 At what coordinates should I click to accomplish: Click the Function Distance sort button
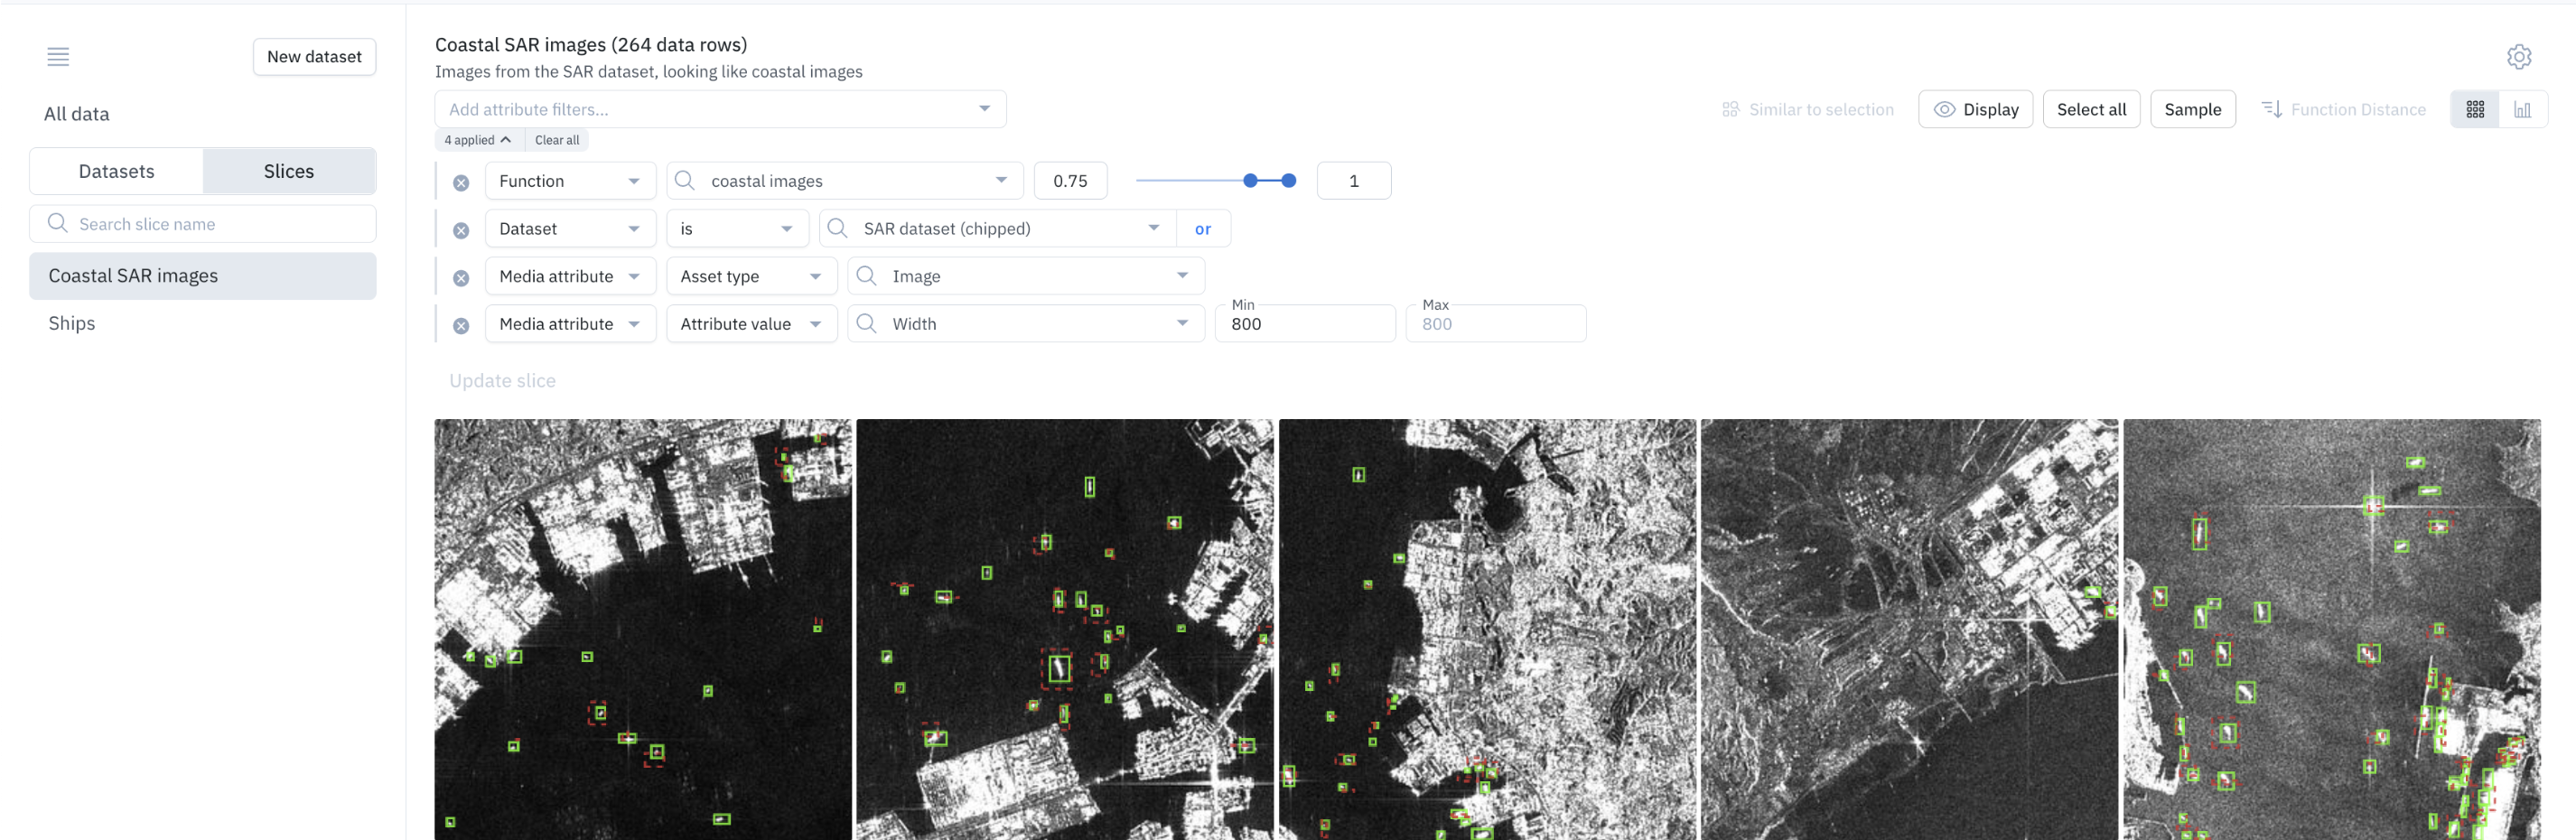pos(2343,109)
